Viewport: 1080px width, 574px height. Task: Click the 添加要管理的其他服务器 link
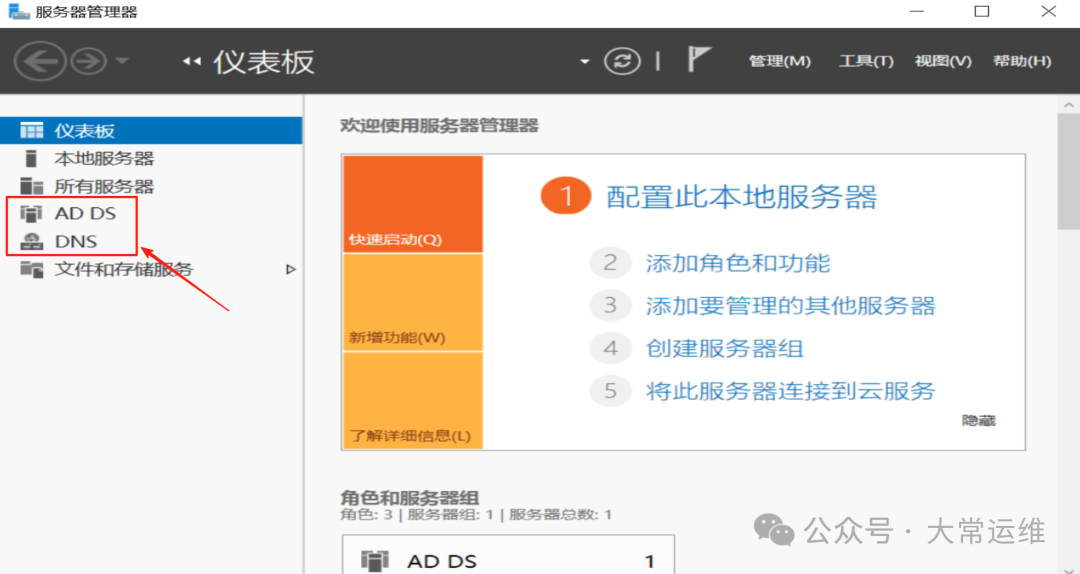(x=790, y=306)
